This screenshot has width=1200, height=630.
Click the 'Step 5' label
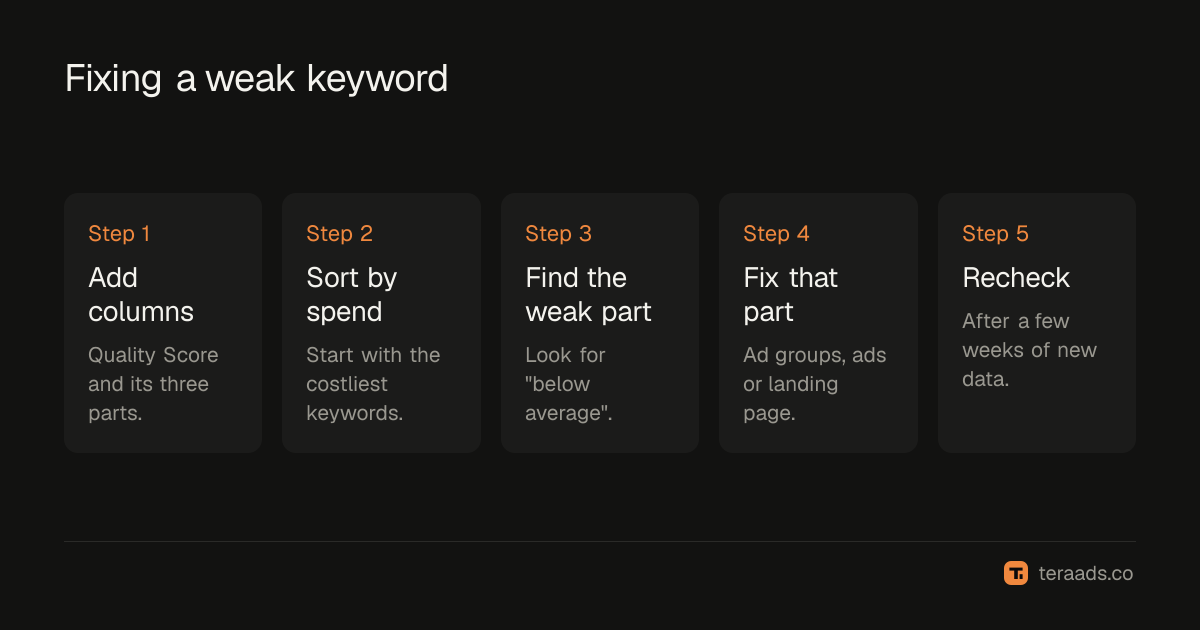(x=995, y=234)
